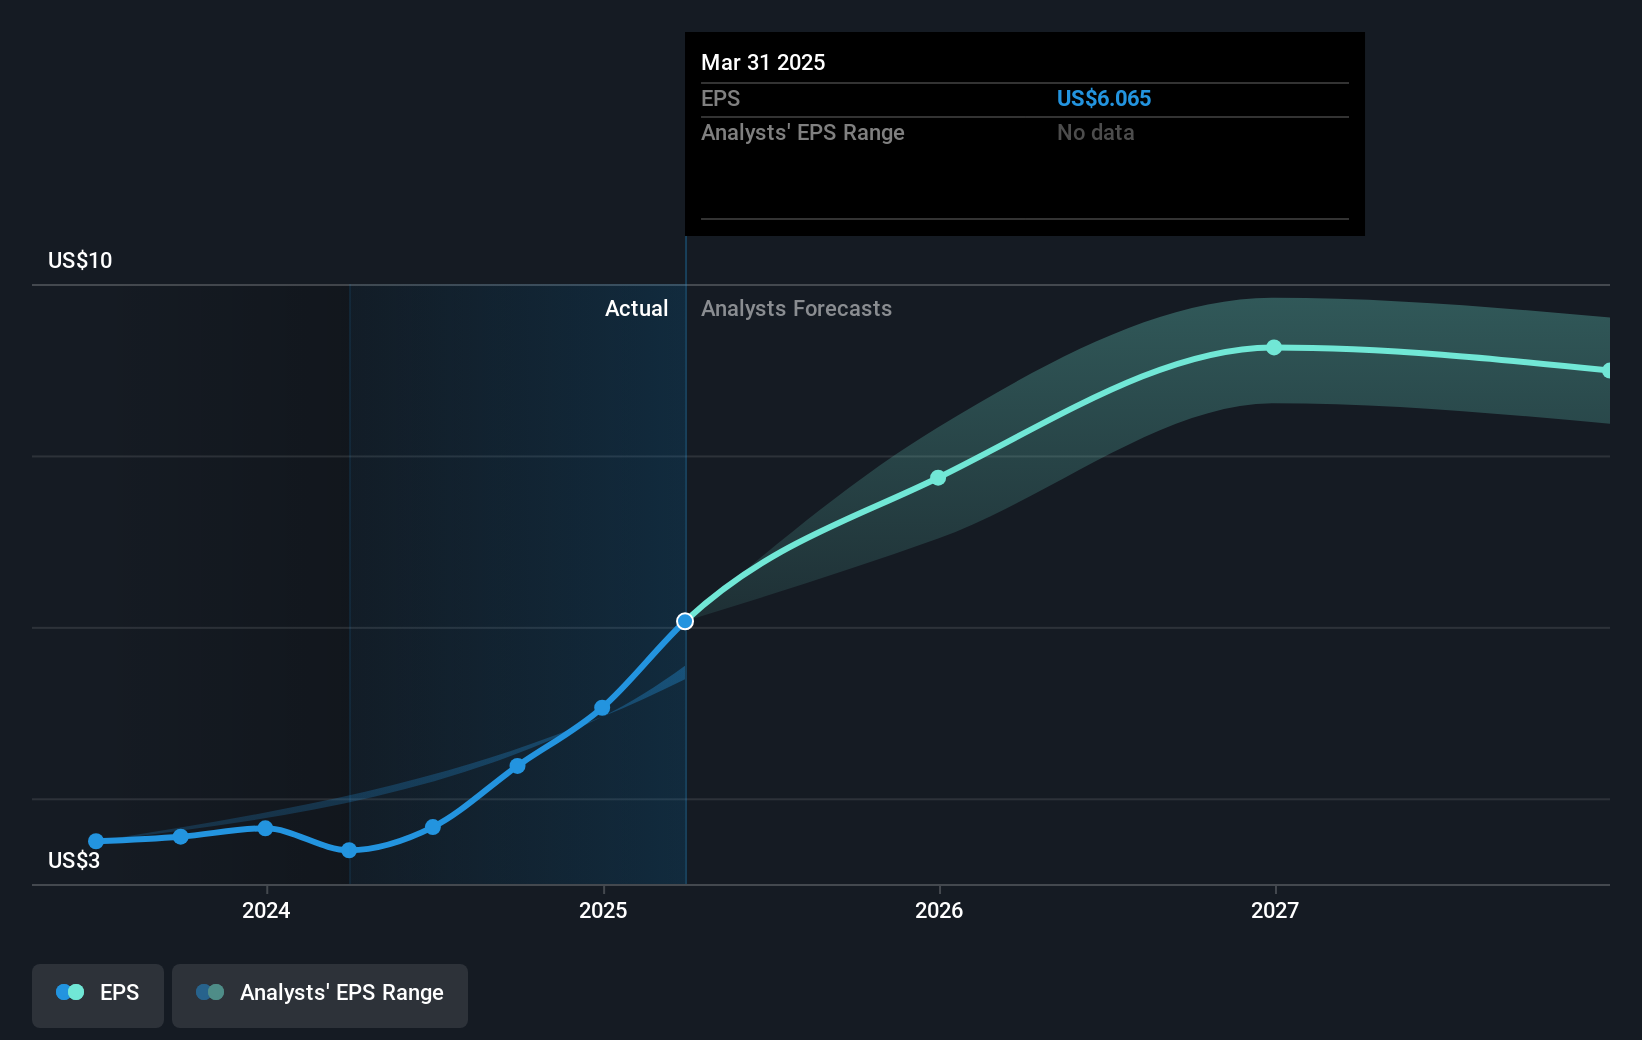
Task: Click the 2027 forecast EPS data point
Action: (1274, 347)
